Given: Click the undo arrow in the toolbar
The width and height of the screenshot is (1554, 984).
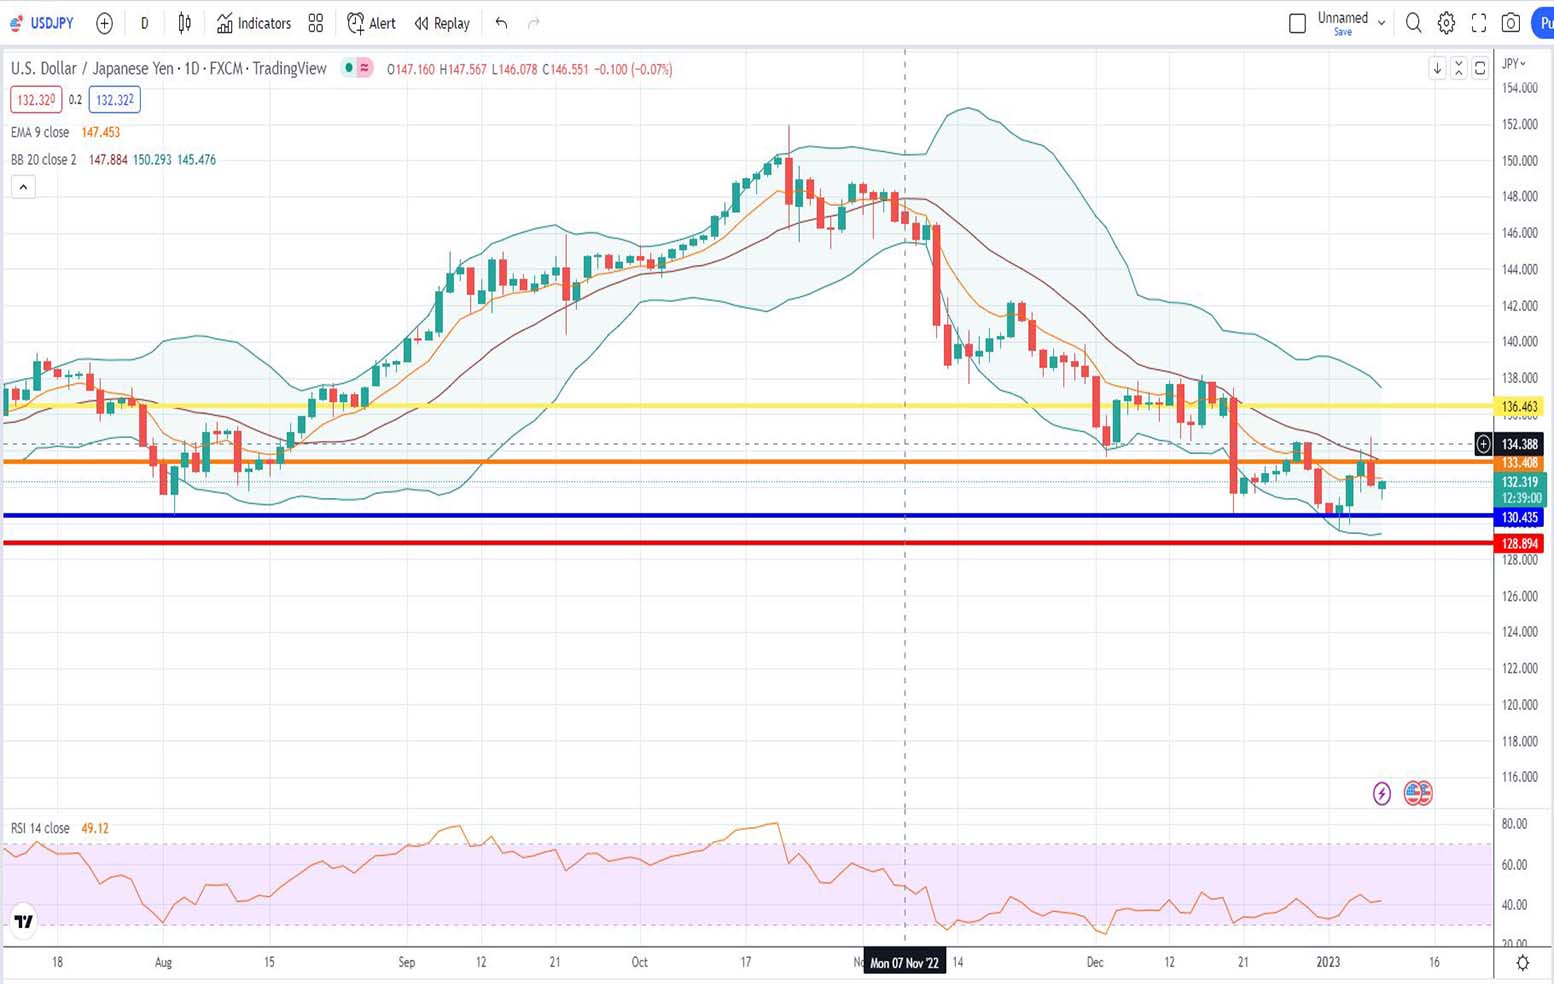Looking at the screenshot, I should click(501, 23).
